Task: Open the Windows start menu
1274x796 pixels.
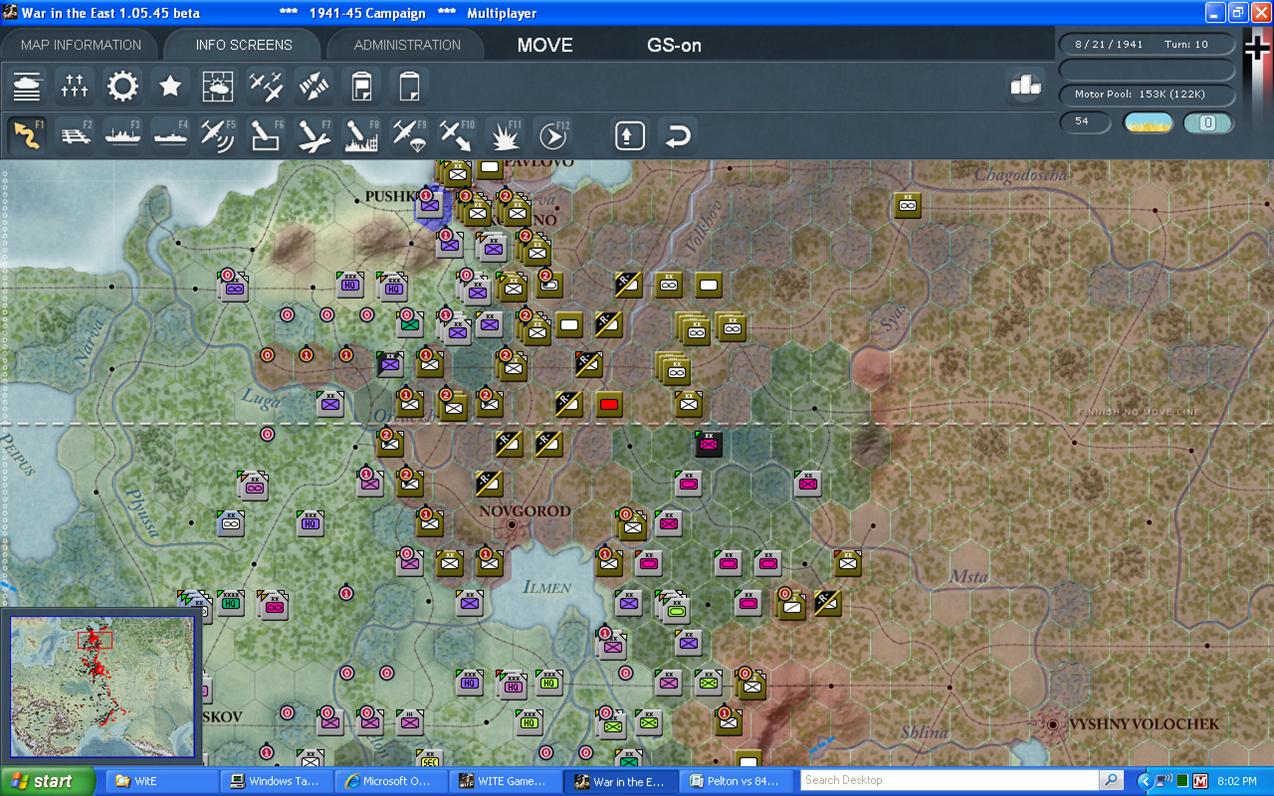Action: coord(47,781)
